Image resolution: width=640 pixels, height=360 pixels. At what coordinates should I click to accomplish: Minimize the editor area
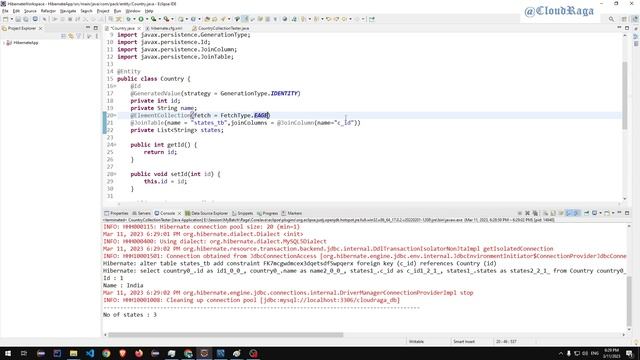click(619, 28)
